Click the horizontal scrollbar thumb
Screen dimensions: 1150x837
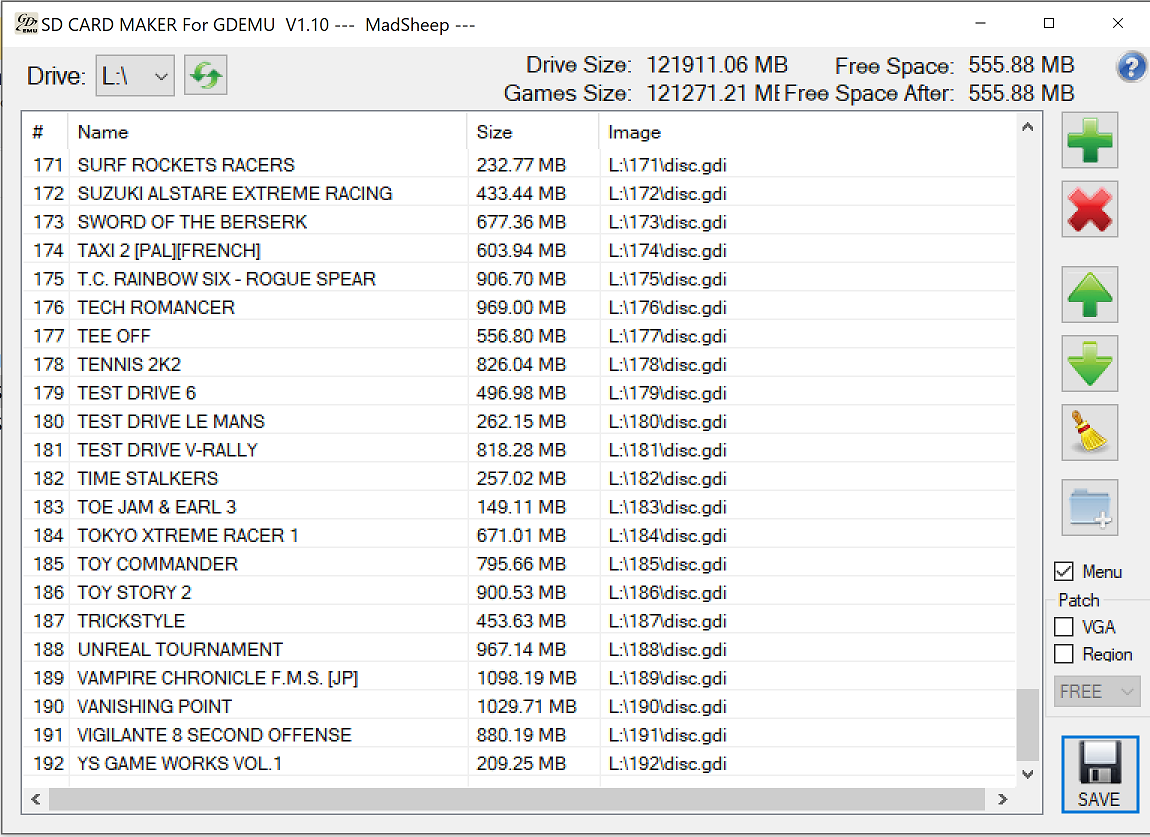point(516,799)
